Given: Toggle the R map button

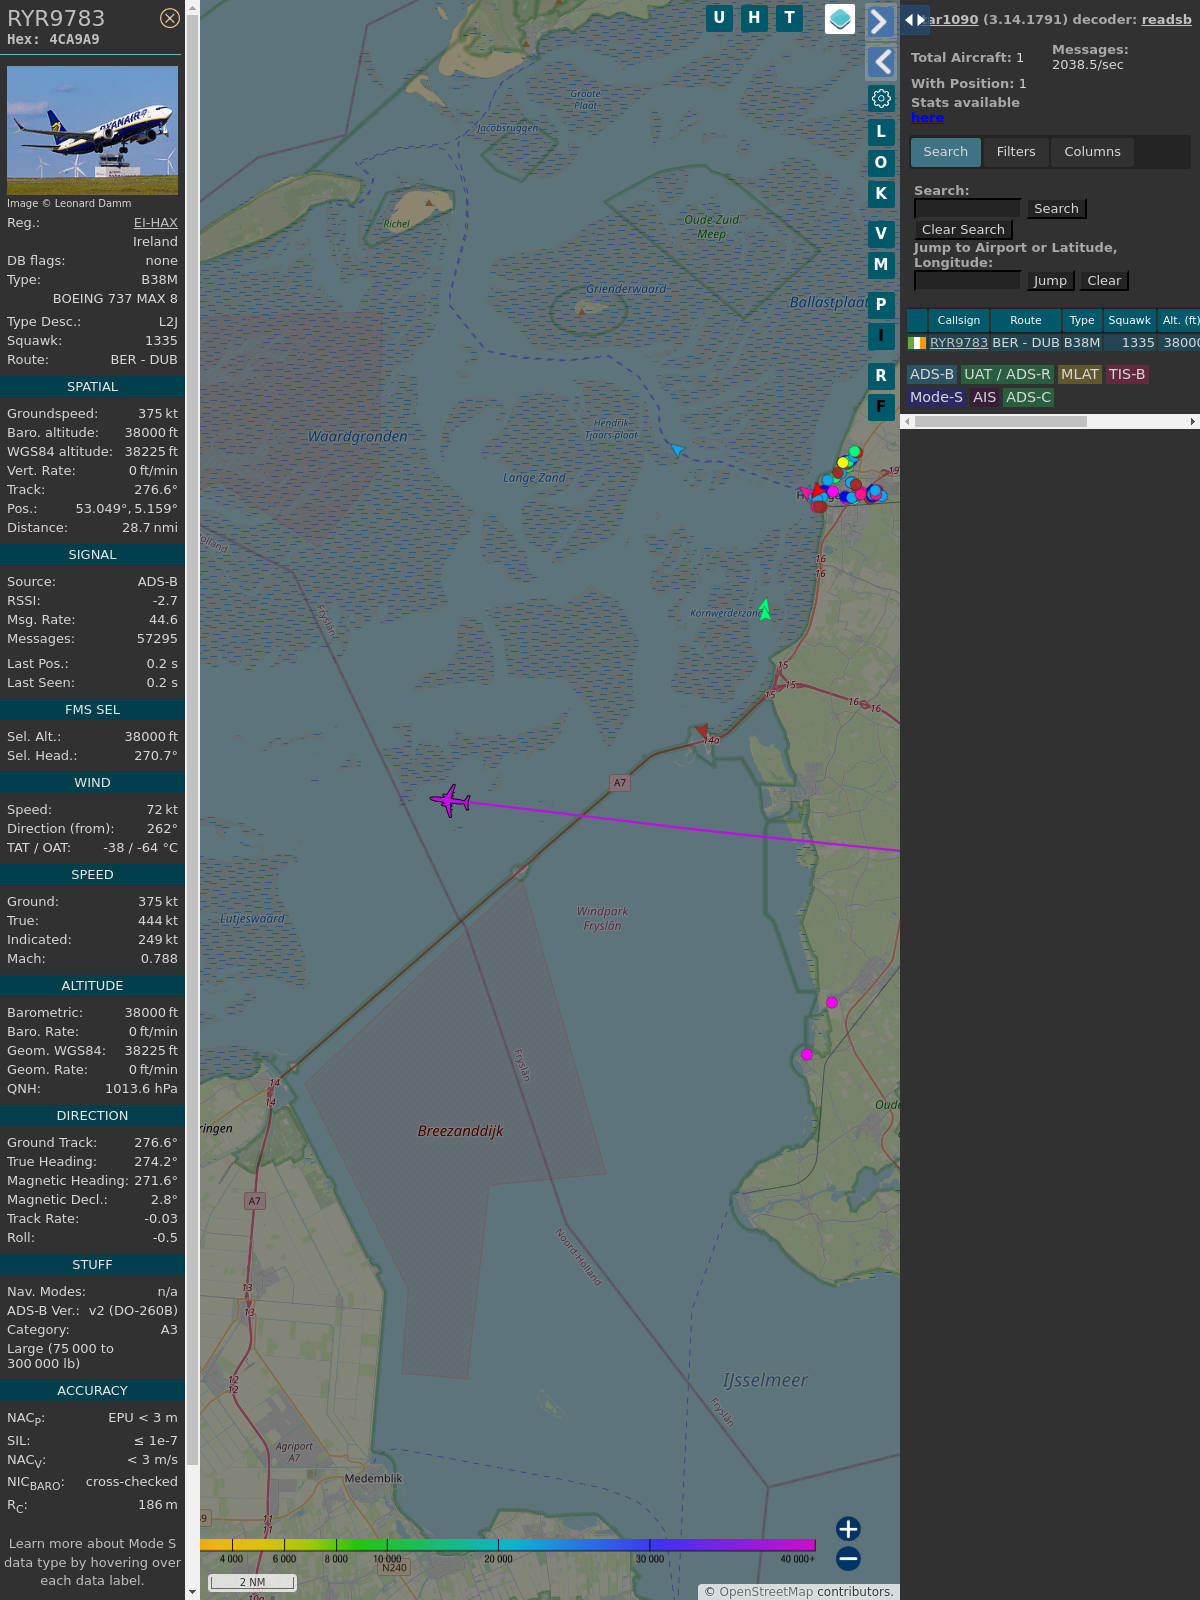Looking at the screenshot, I should (881, 376).
